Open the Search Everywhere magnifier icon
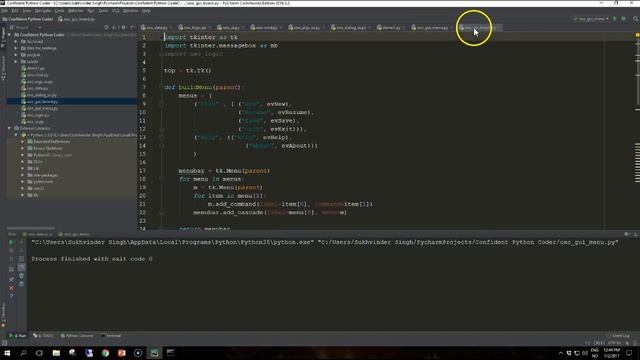 [x=636, y=19]
